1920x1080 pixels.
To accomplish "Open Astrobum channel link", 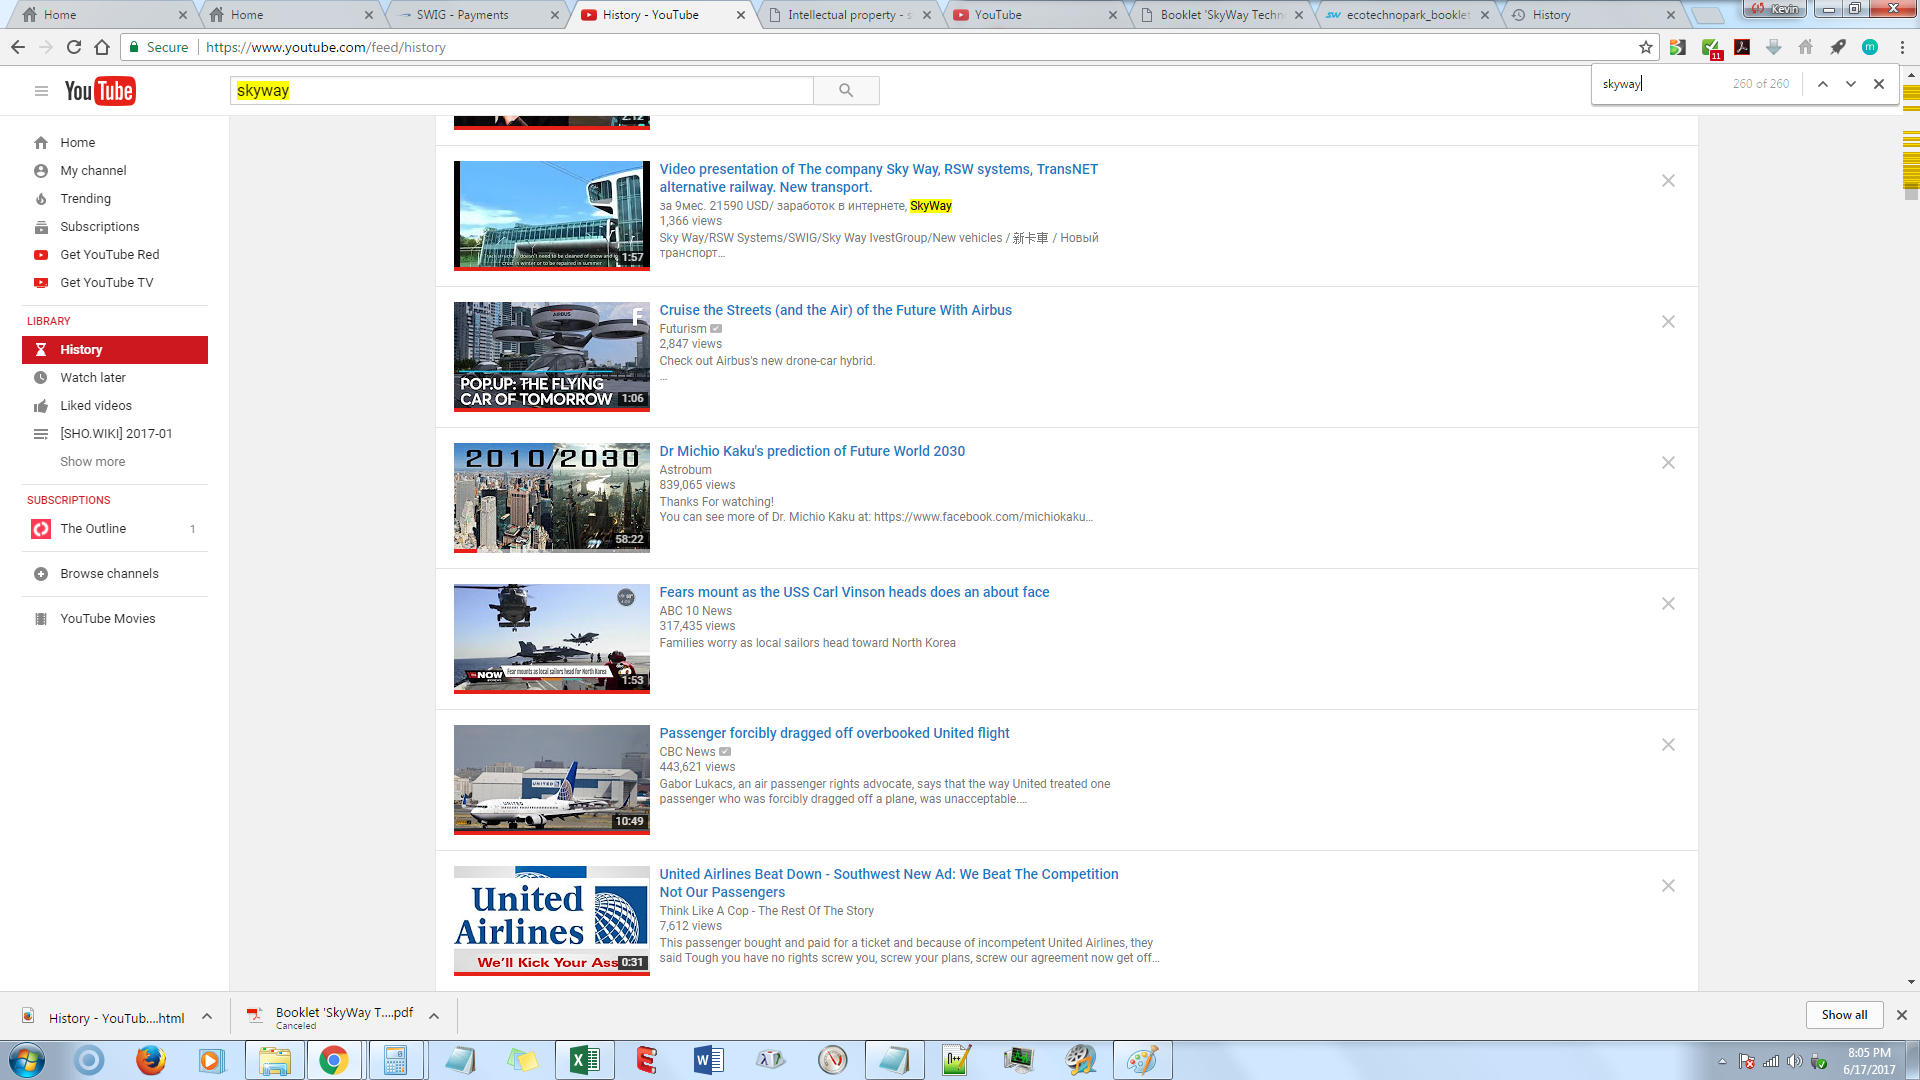I will click(685, 470).
